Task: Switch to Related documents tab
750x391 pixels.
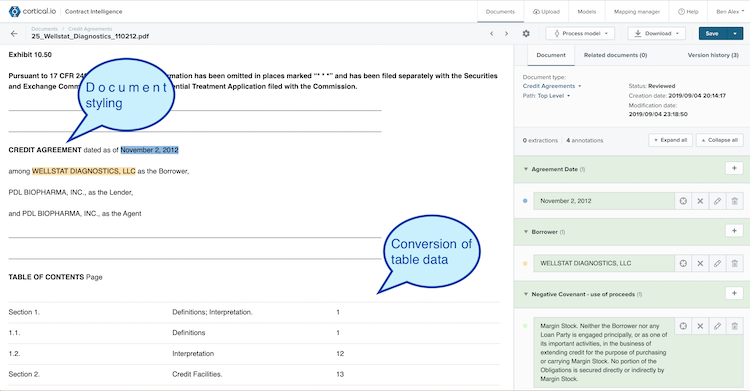Action: point(615,55)
